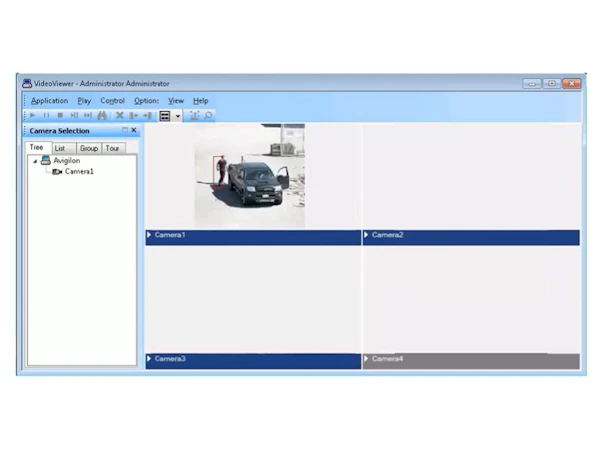Open the Help menu
Screen dimensions: 600x450
click(201, 101)
